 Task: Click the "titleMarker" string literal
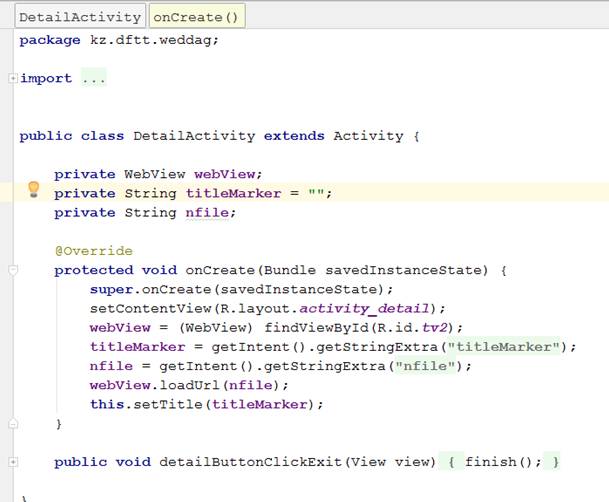(x=504, y=346)
